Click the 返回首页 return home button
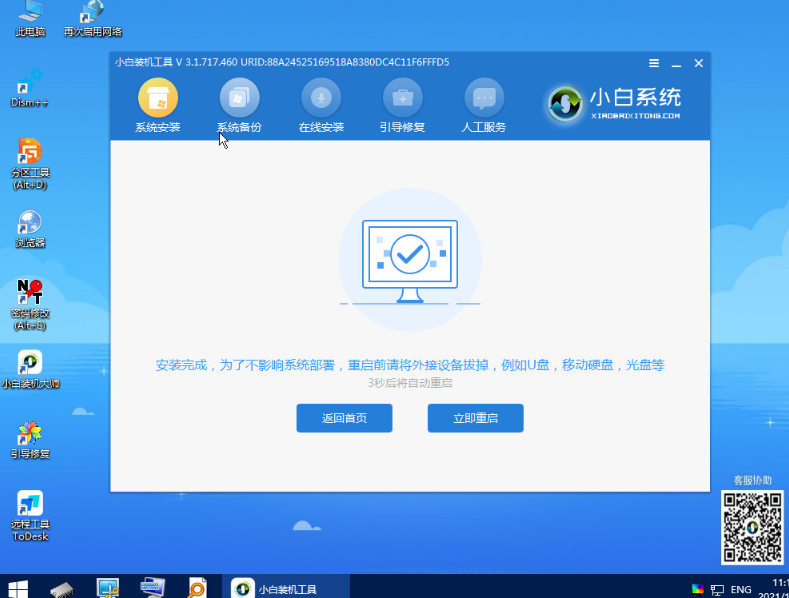 [344, 418]
